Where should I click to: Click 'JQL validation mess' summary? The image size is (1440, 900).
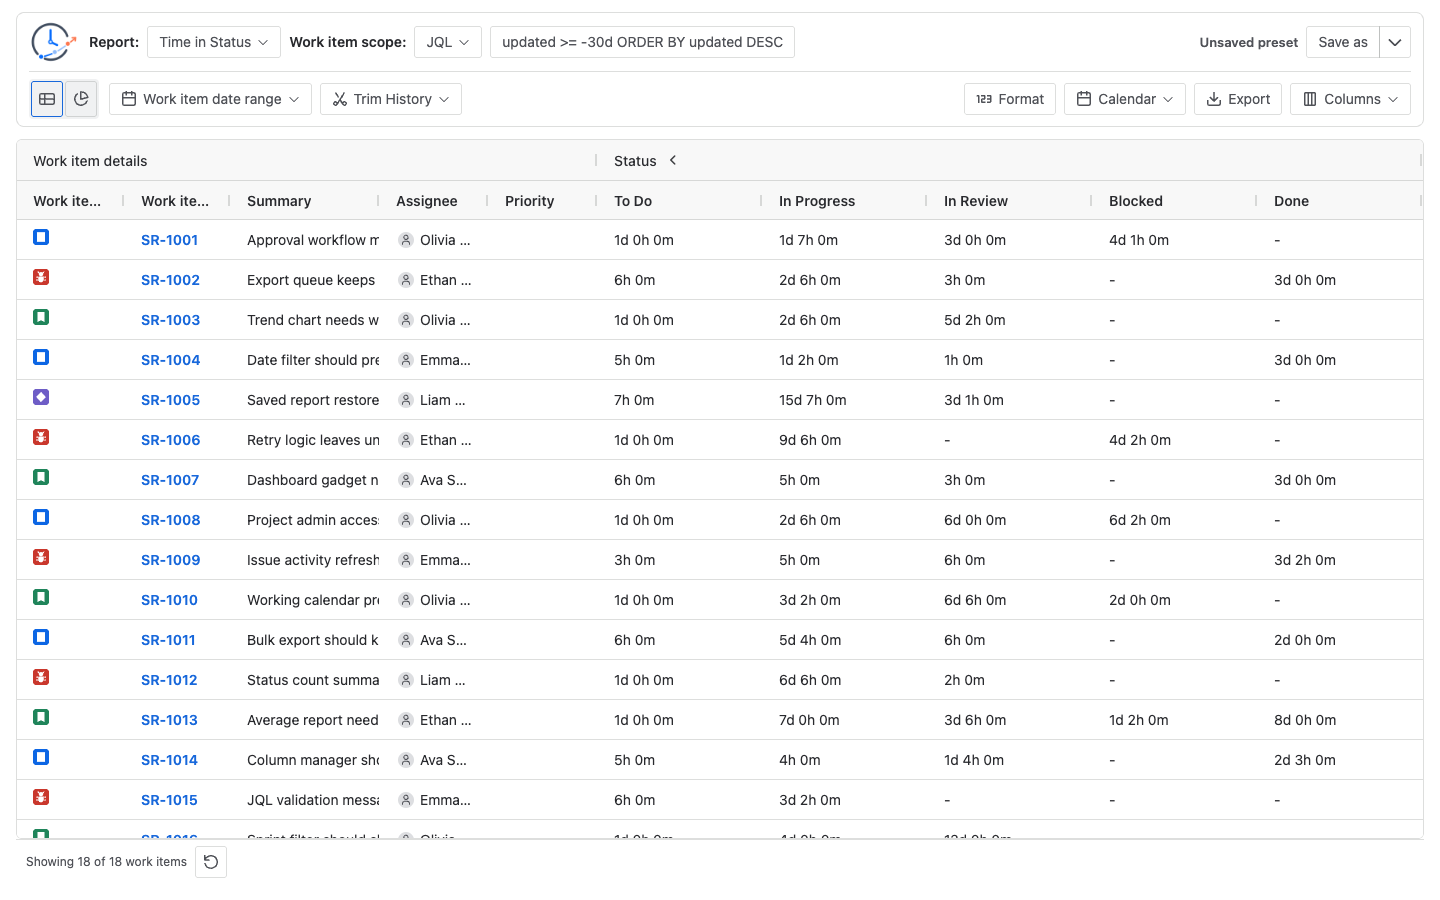(x=313, y=800)
